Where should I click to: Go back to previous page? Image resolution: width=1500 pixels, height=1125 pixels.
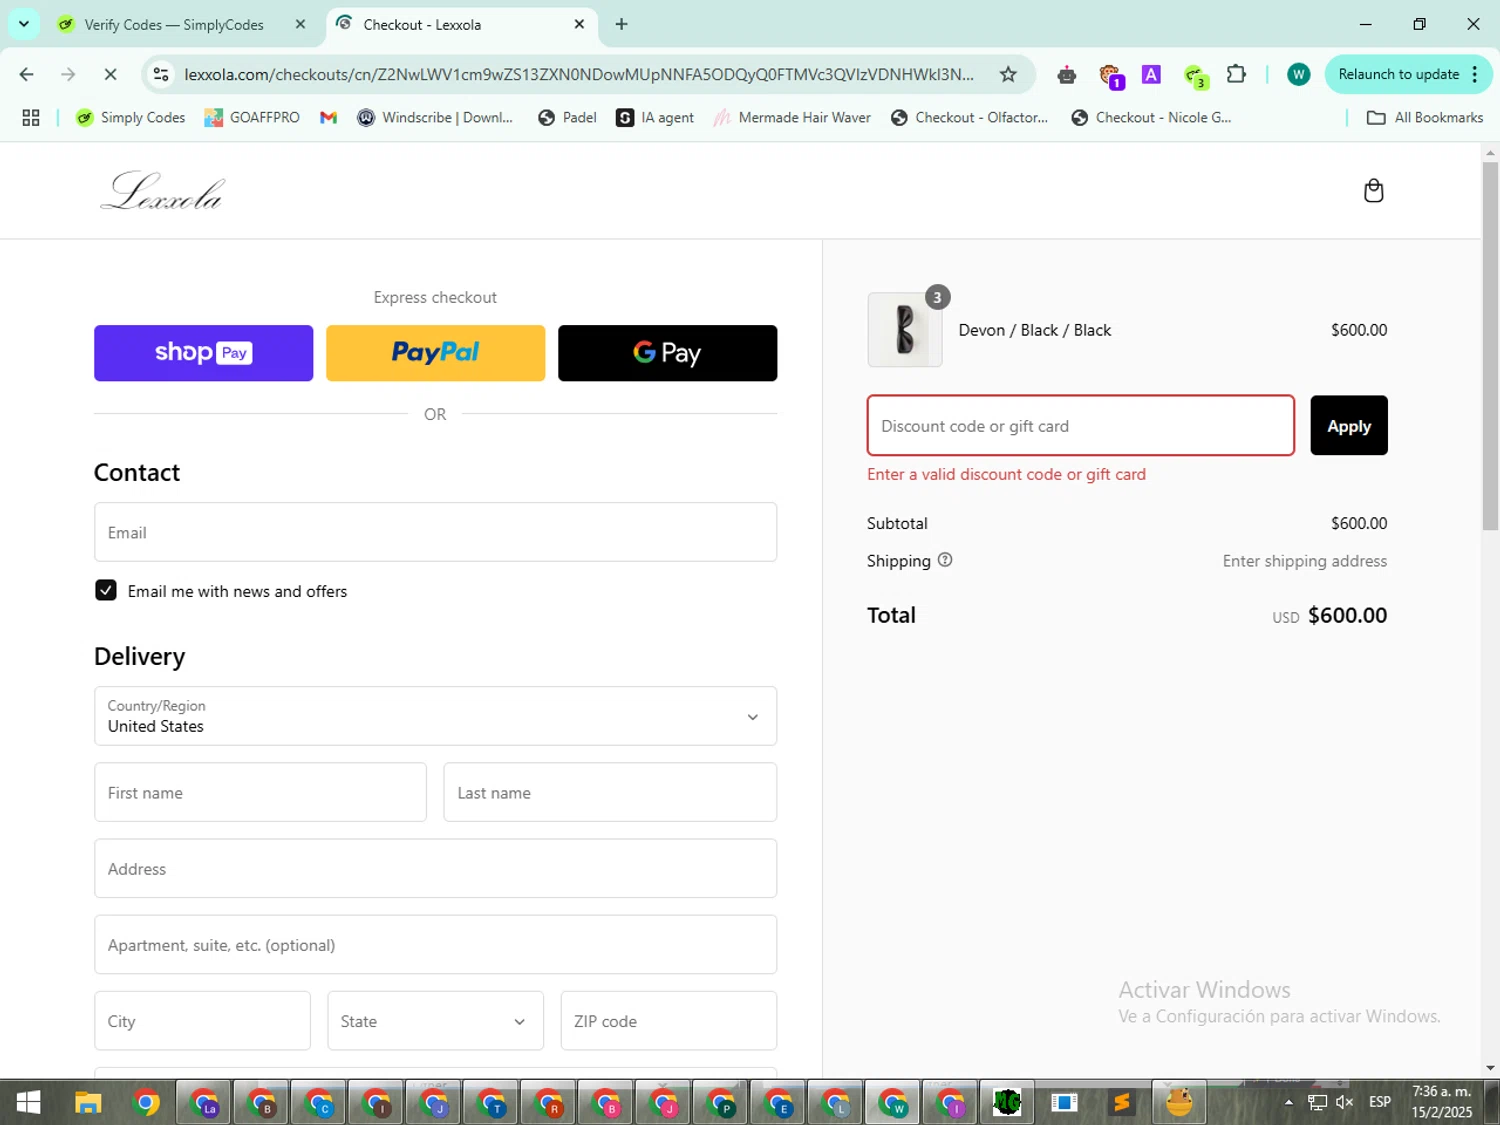pos(27,74)
